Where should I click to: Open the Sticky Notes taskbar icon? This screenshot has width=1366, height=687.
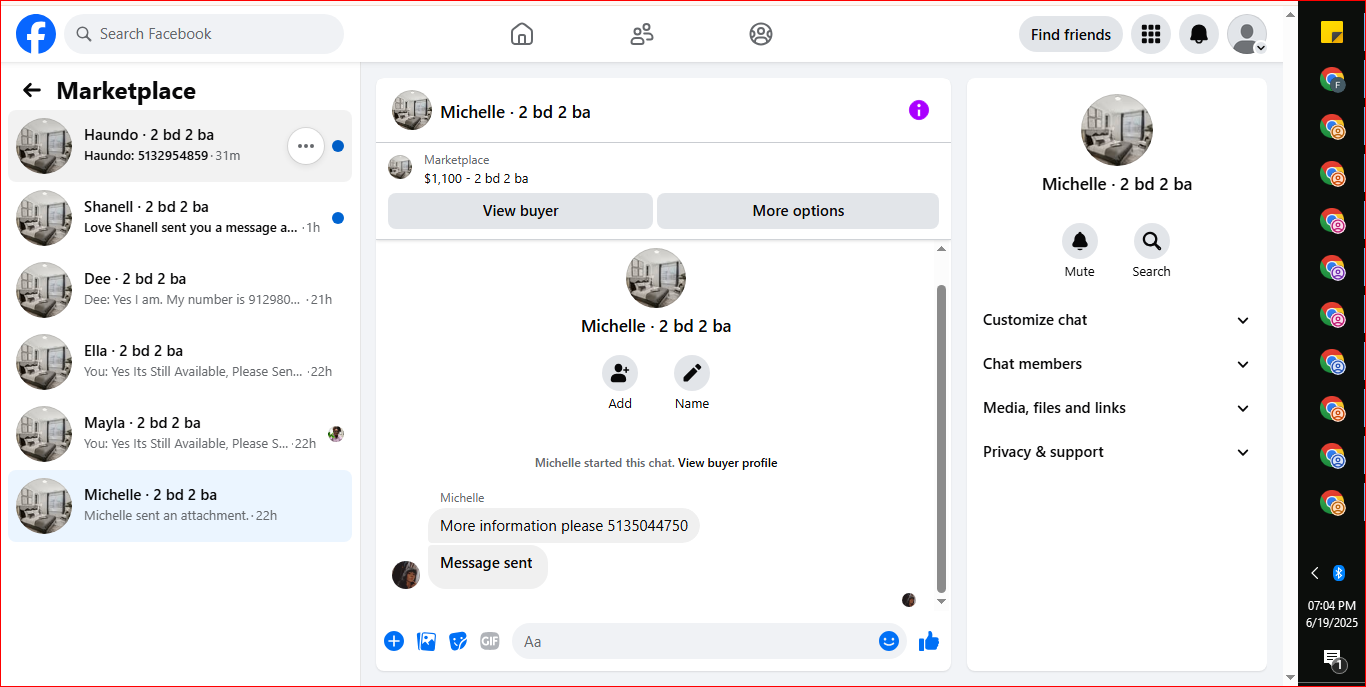coord(1332,33)
